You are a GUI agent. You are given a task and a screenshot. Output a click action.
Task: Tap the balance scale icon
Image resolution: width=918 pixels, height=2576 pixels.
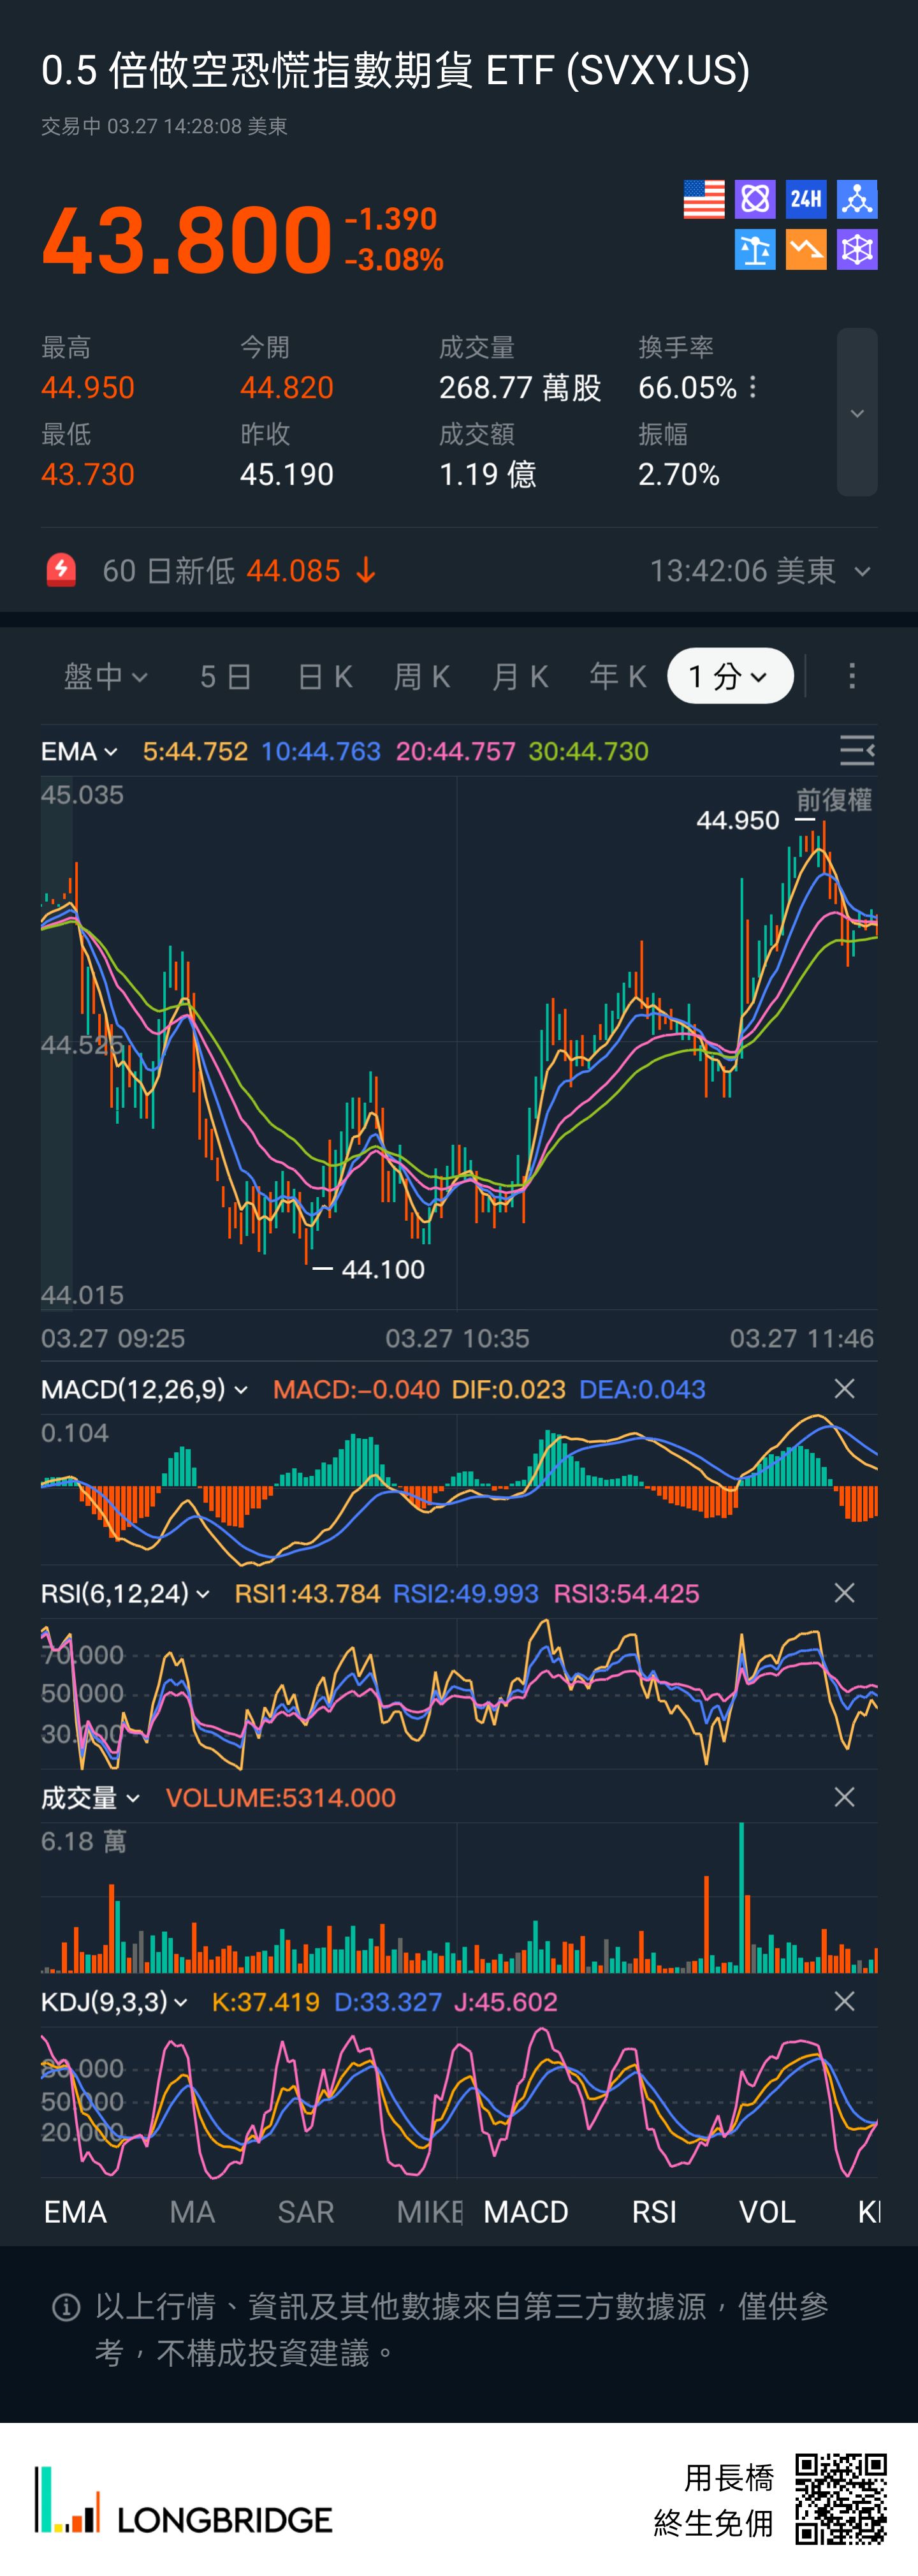[x=755, y=250]
